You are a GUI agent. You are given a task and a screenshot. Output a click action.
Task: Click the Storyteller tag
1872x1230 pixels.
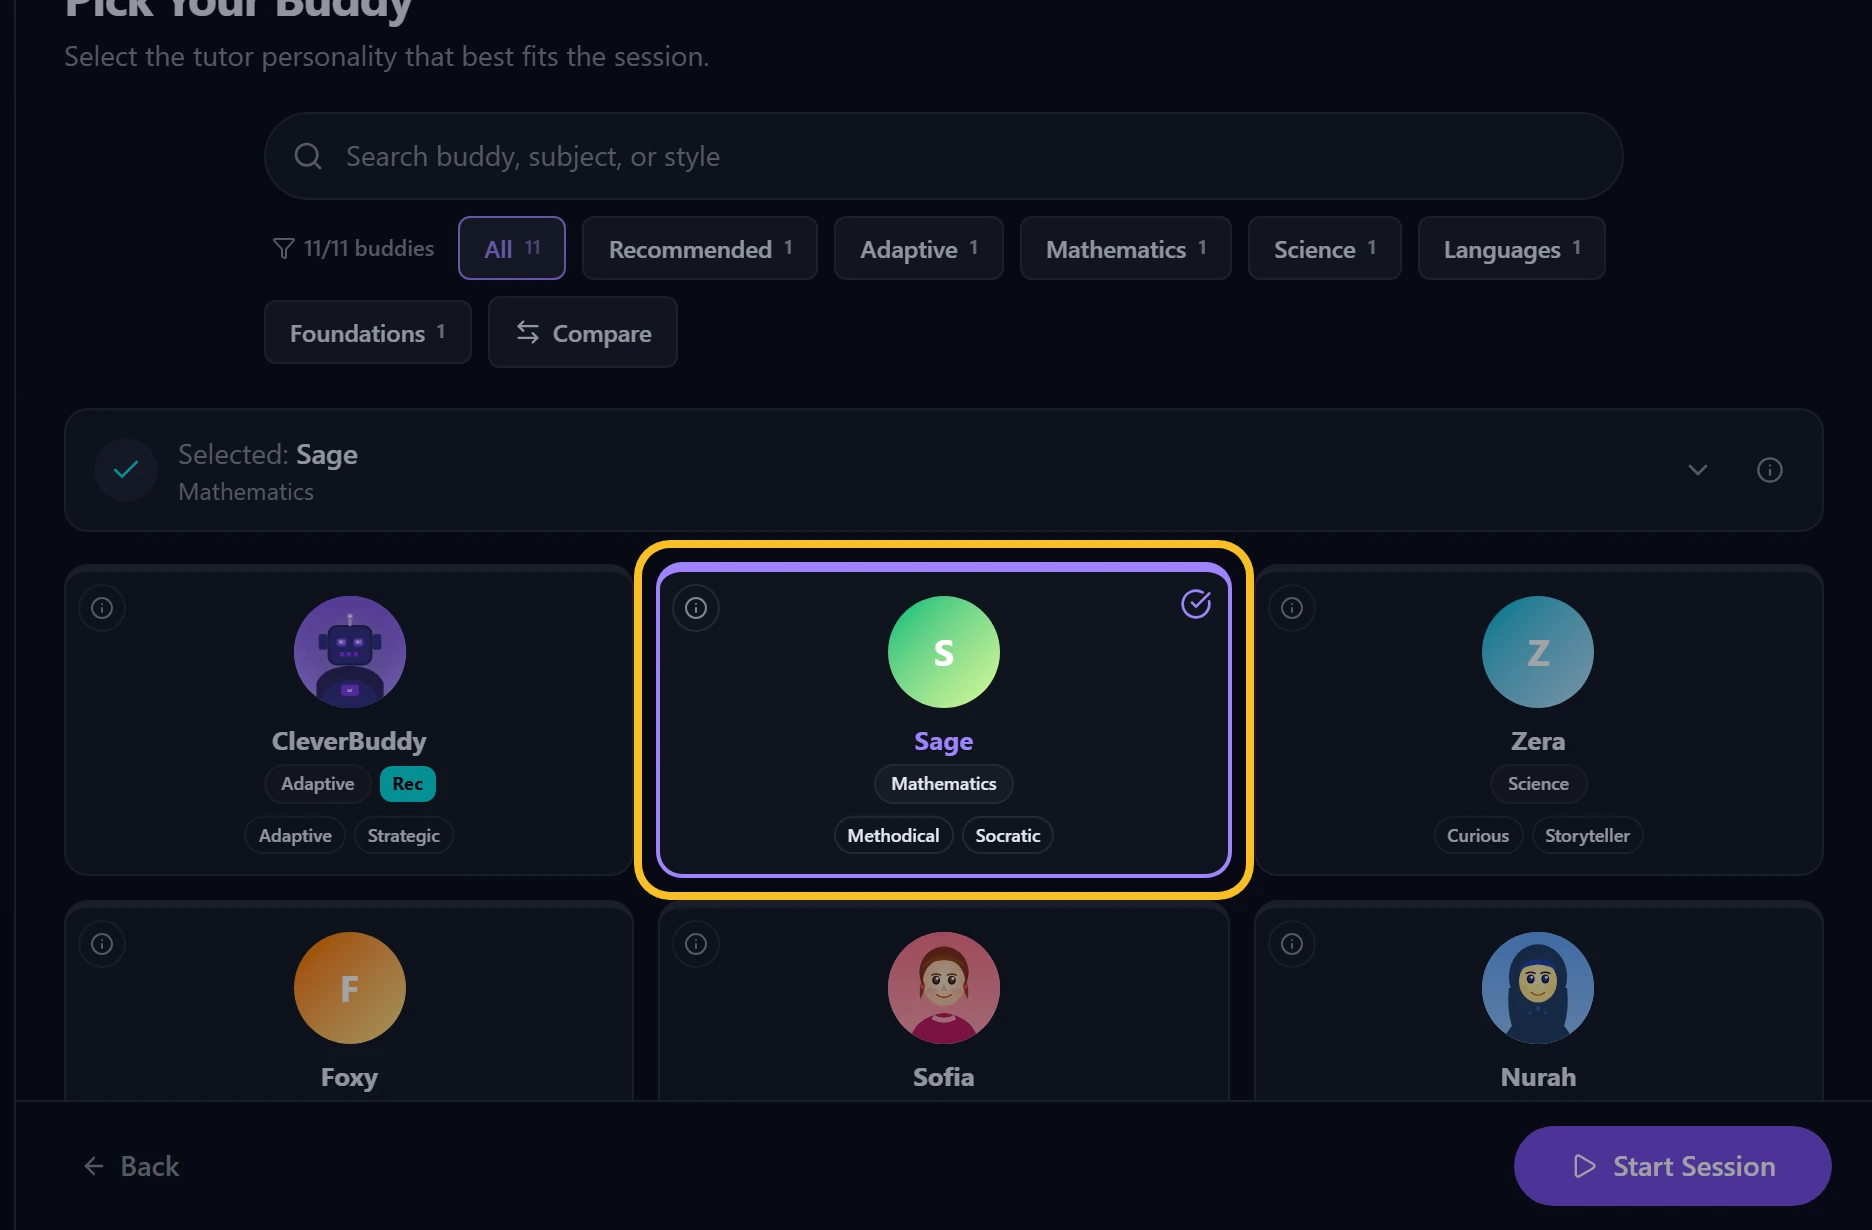click(x=1587, y=836)
